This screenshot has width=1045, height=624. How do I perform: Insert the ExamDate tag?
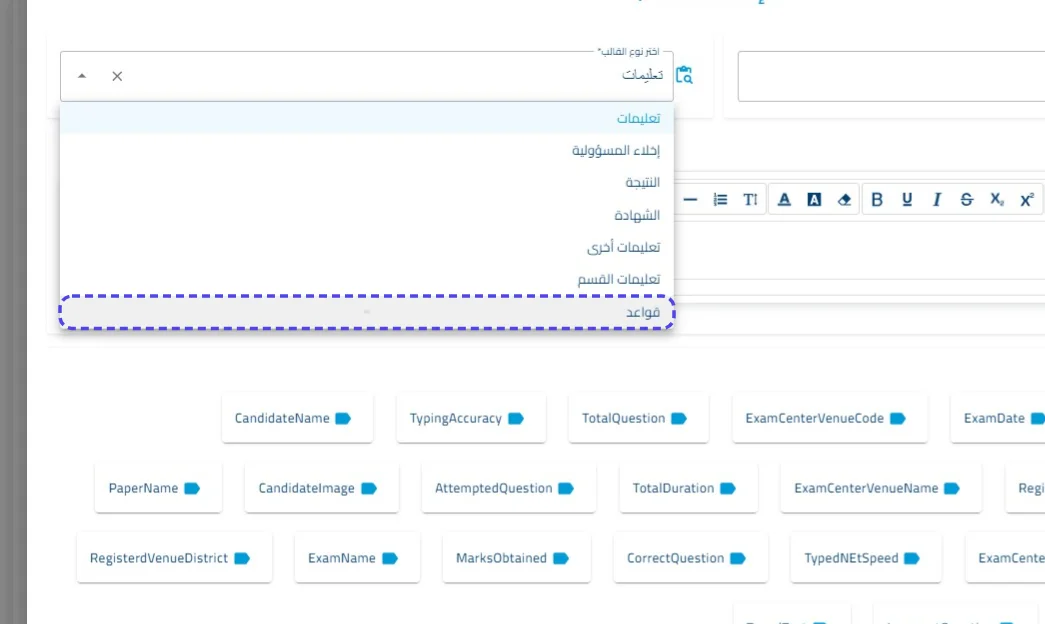tap(998, 418)
